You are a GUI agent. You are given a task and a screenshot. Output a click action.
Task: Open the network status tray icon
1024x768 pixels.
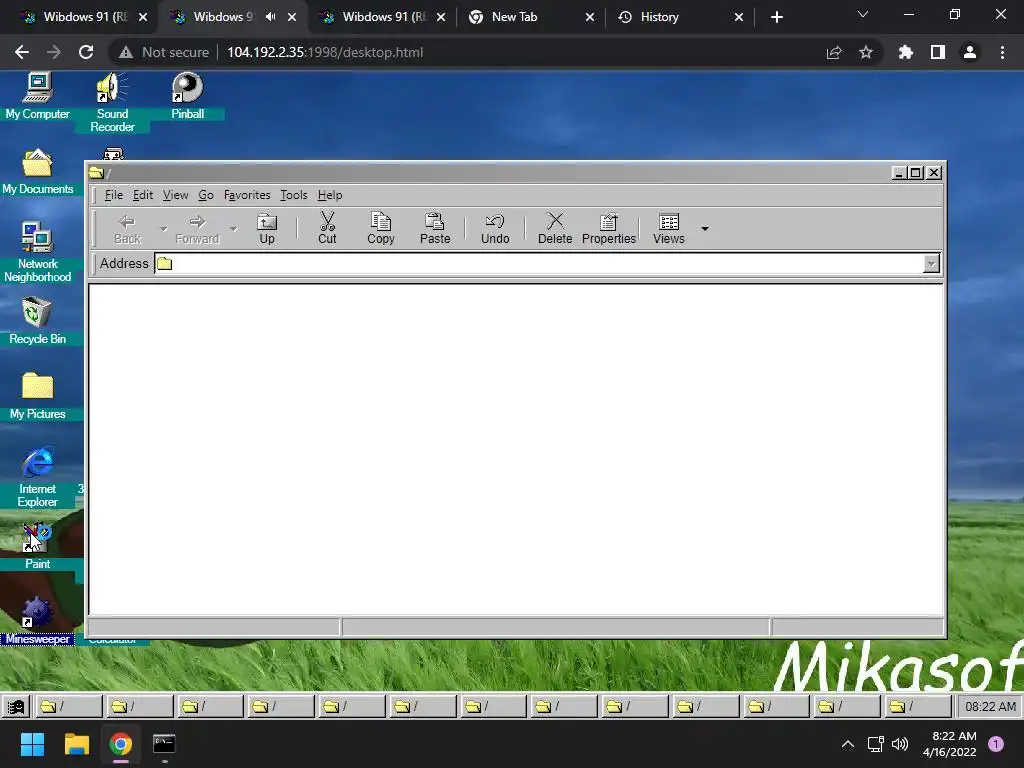click(x=875, y=744)
